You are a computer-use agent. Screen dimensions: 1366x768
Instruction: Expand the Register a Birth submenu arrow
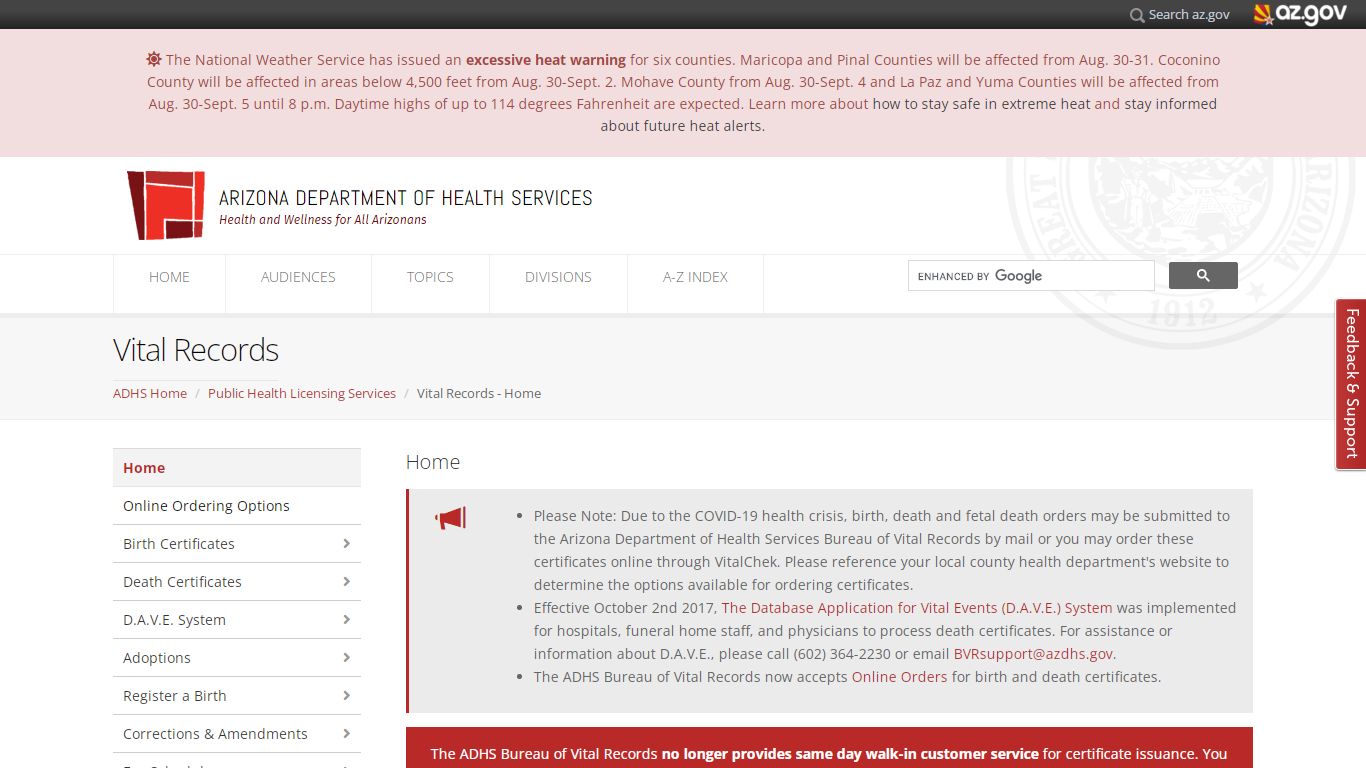[346, 695]
